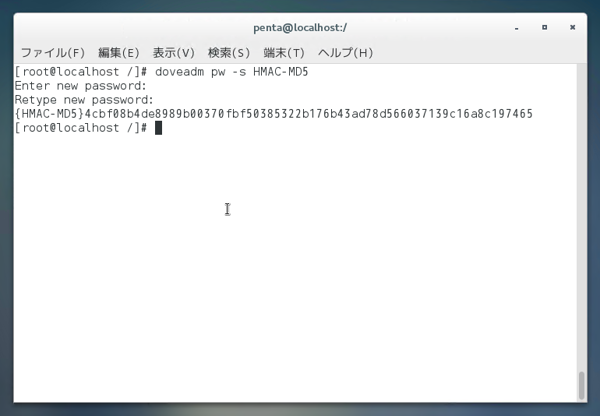Close the penta@localhost terminal window
The height and width of the screenshot is (416, 600).
(x=572, y=27)
